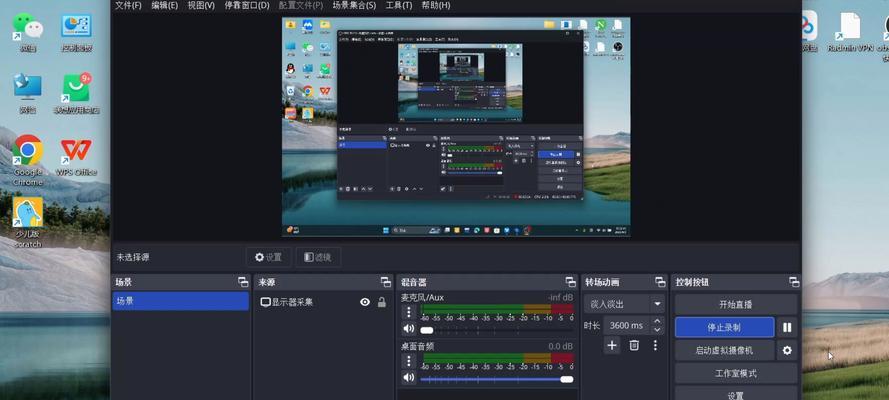Undock the 来源 sources panel via float icon
The height and width of the screenshot is (400, 889).
click(386, 282)
